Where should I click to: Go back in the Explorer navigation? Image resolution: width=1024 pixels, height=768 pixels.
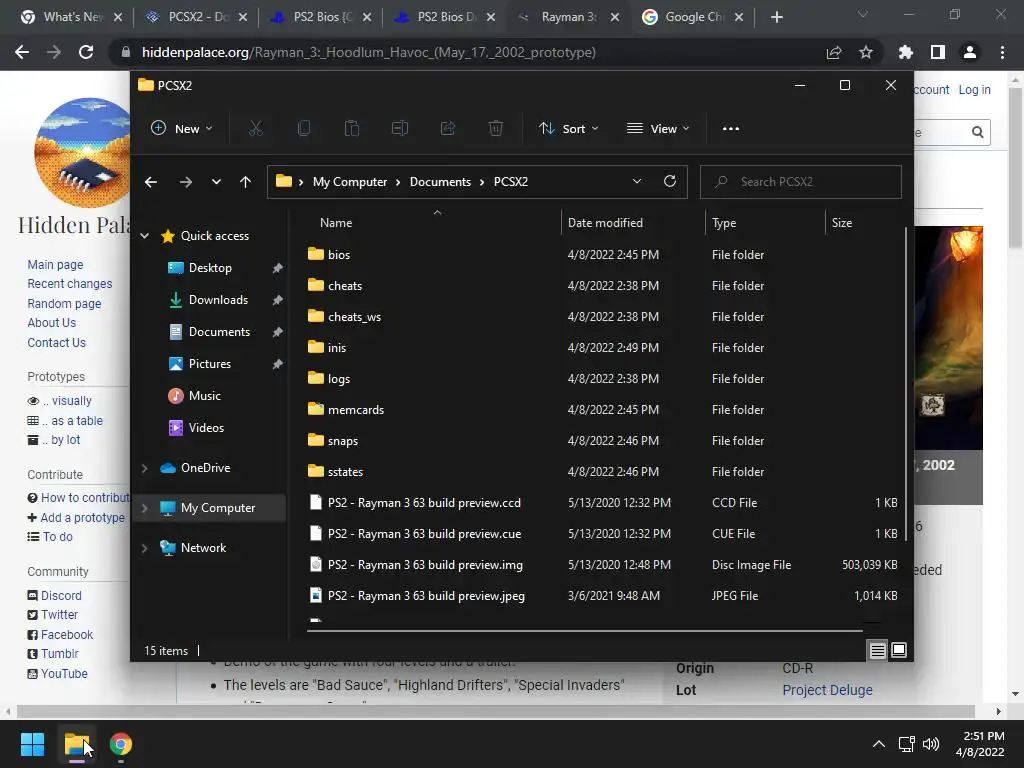(151, 182)
